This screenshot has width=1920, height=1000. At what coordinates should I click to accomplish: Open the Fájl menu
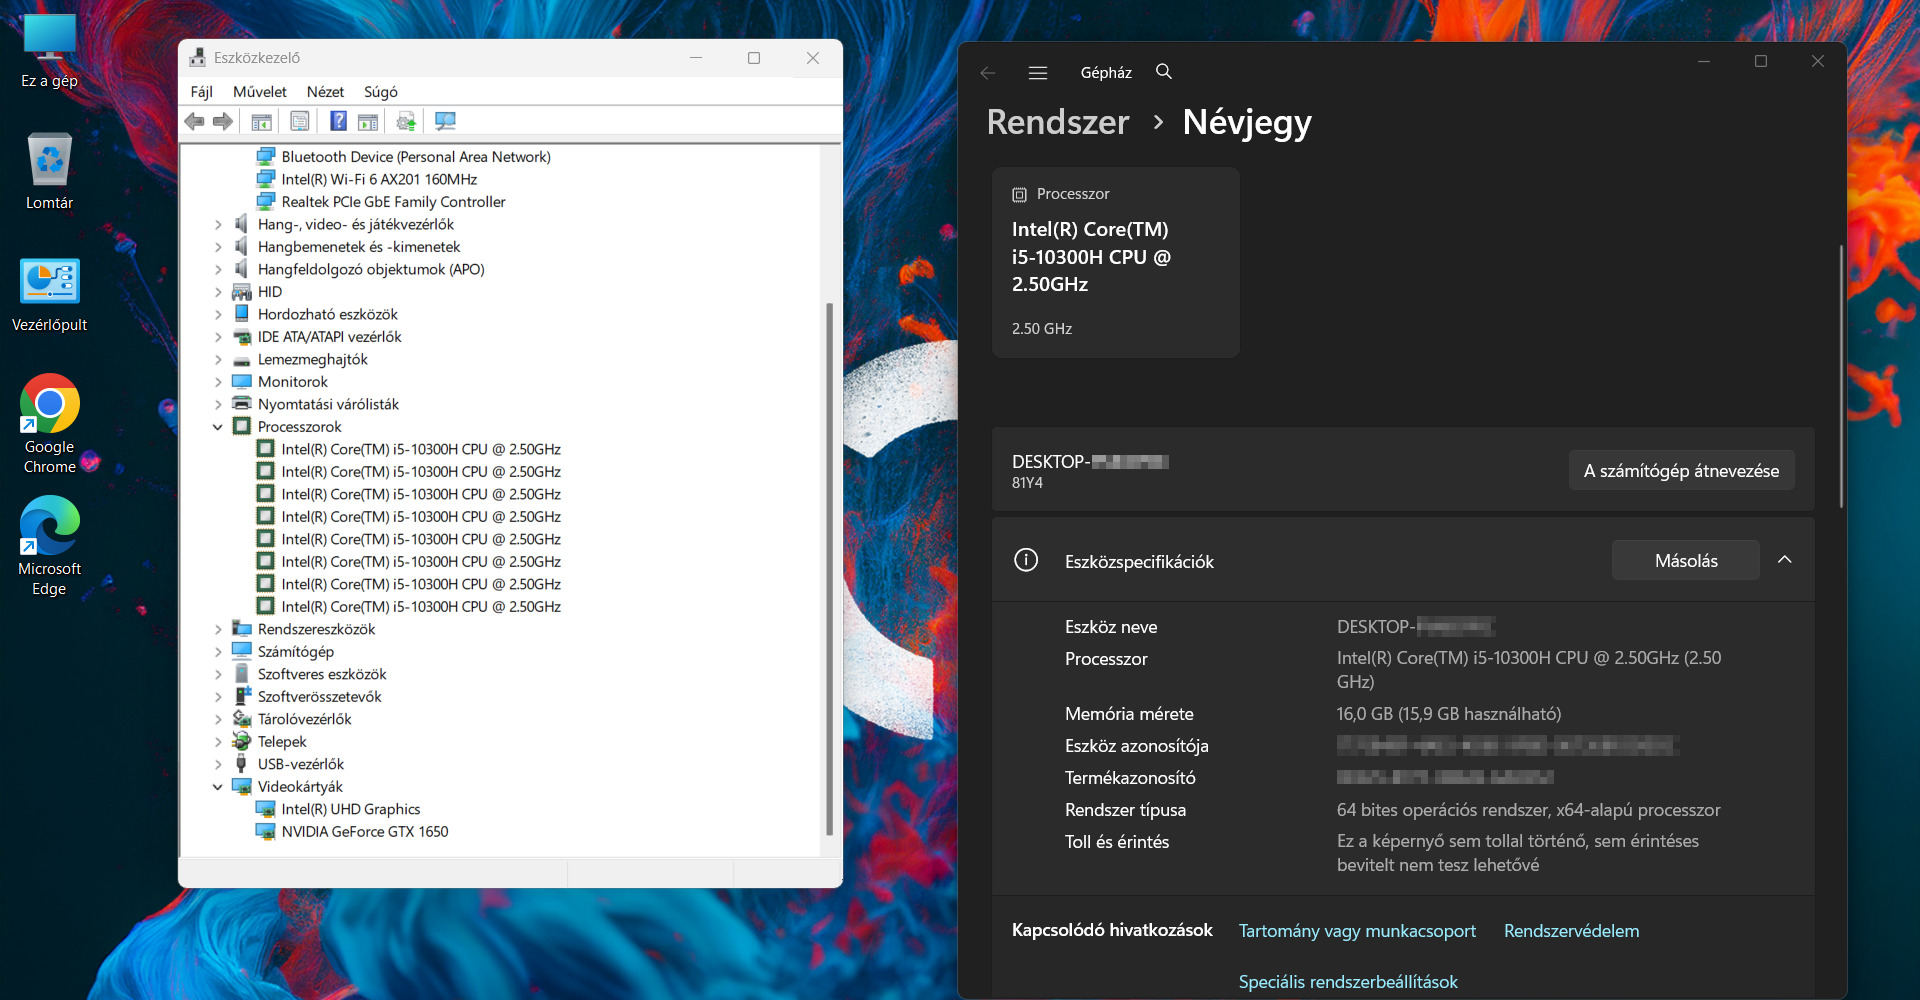coord(202,92)
